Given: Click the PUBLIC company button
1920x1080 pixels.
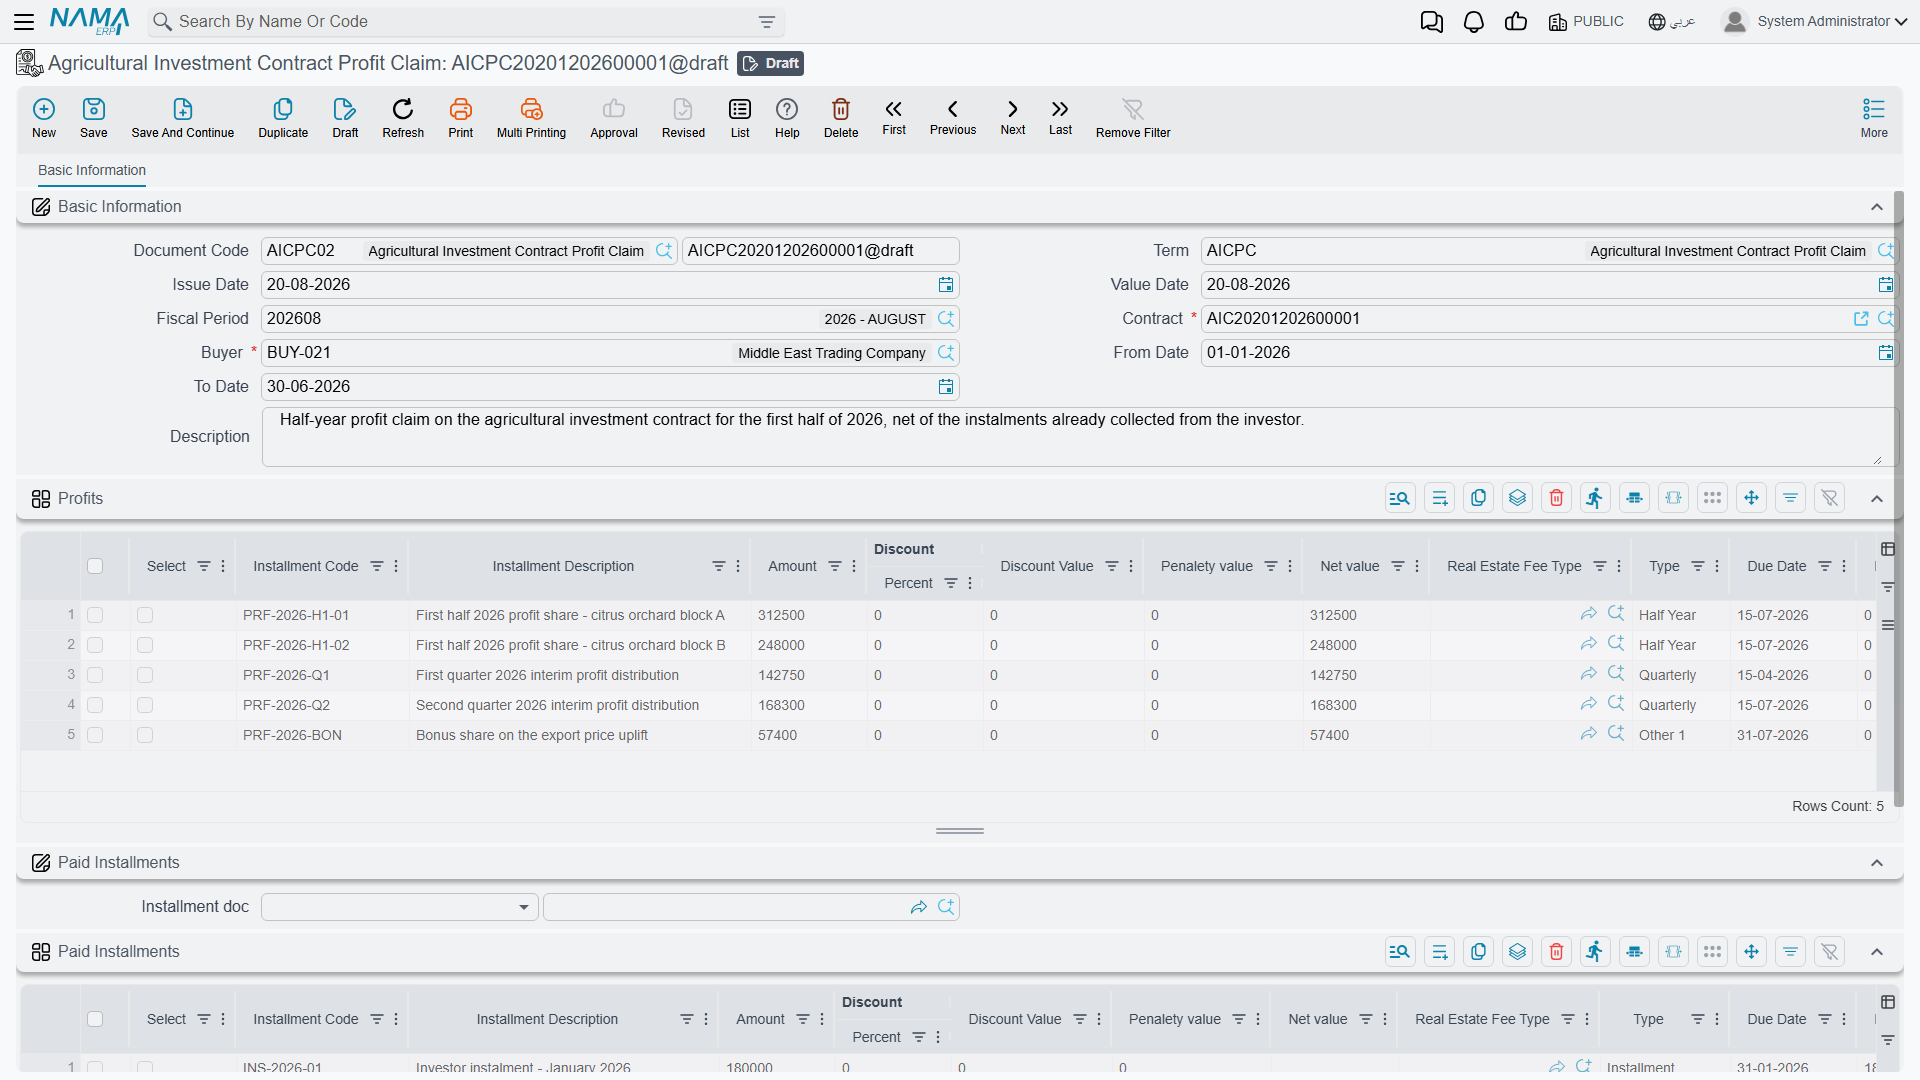Looking at the screenshot, I should click(1586, 21).
